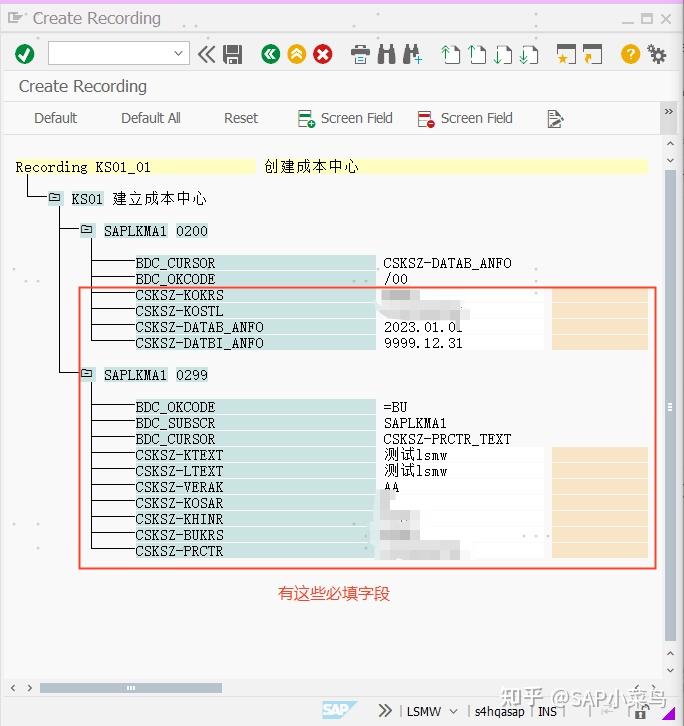Image resolution: width=684 pixels, height=726 pixels.
Task: Click the CSKSZ-PRCTR_TEXT cursor value
Action: coord(447,439)
